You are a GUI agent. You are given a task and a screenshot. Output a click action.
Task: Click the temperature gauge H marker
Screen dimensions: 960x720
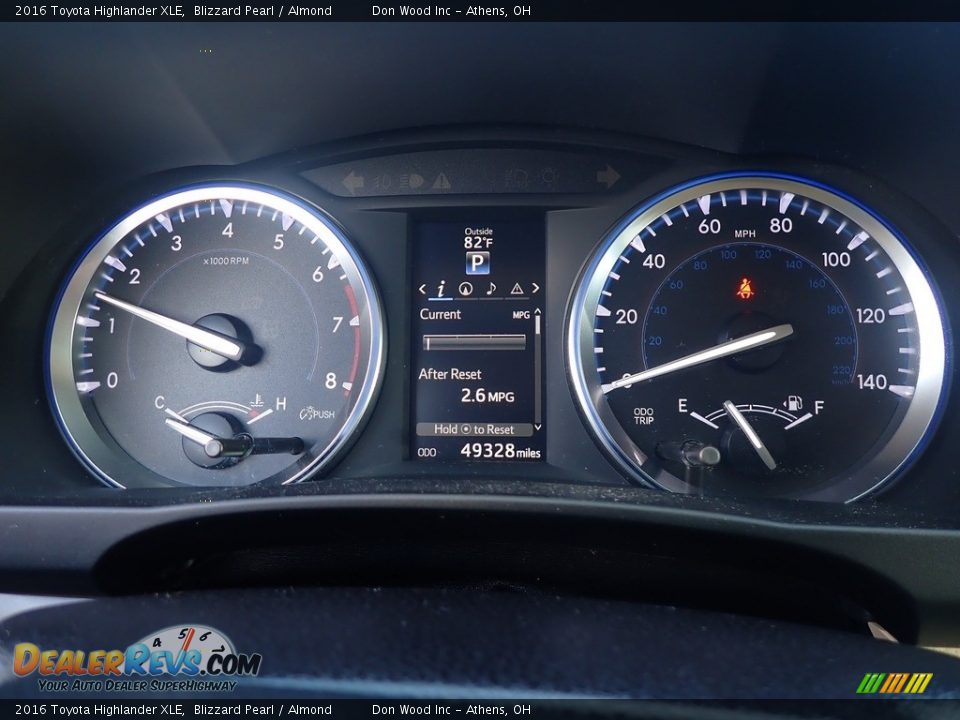tap(281, 403)
